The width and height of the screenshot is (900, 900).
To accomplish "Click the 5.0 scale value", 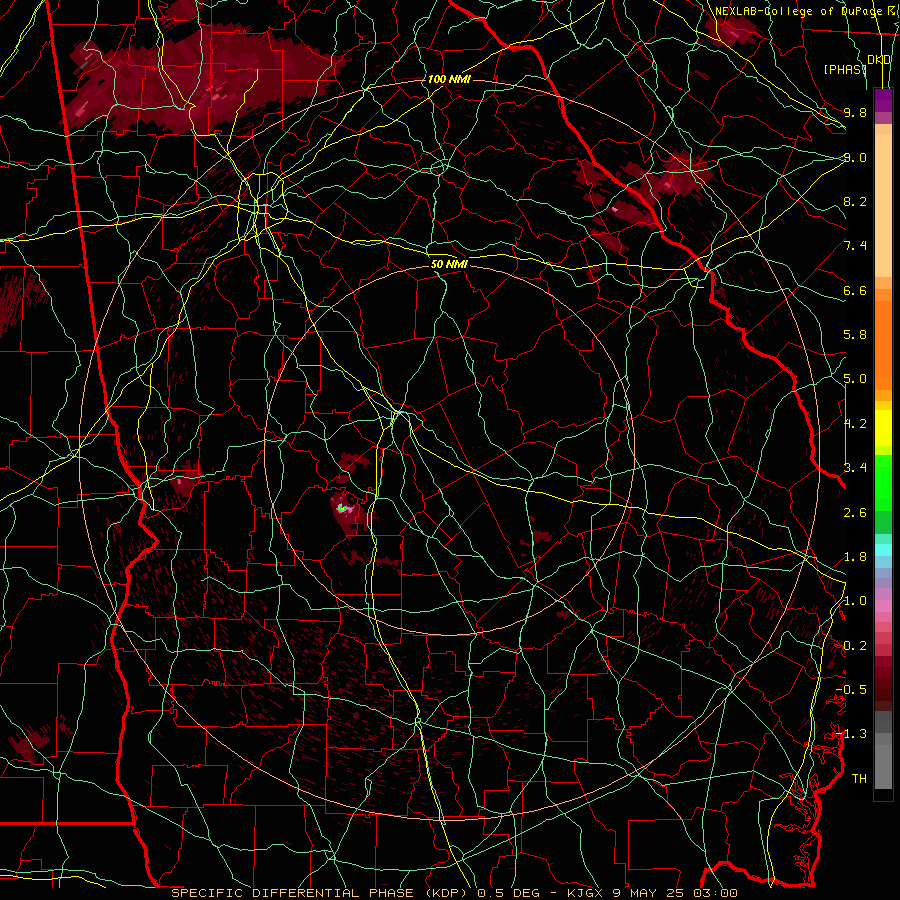I will pyautogui.click(x=855, y=379).
